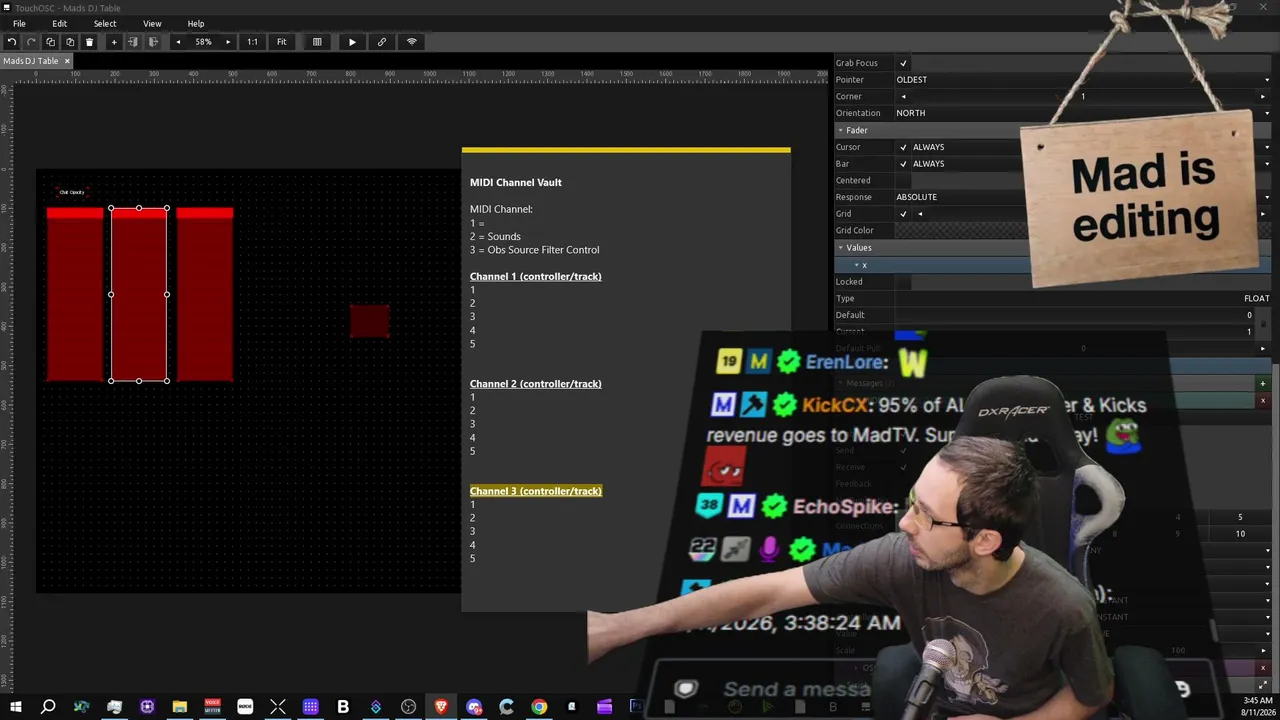Open Voicemeeter from the taskbar
The width and height of the screenshot is (1280, 720).
click(212, 708)
